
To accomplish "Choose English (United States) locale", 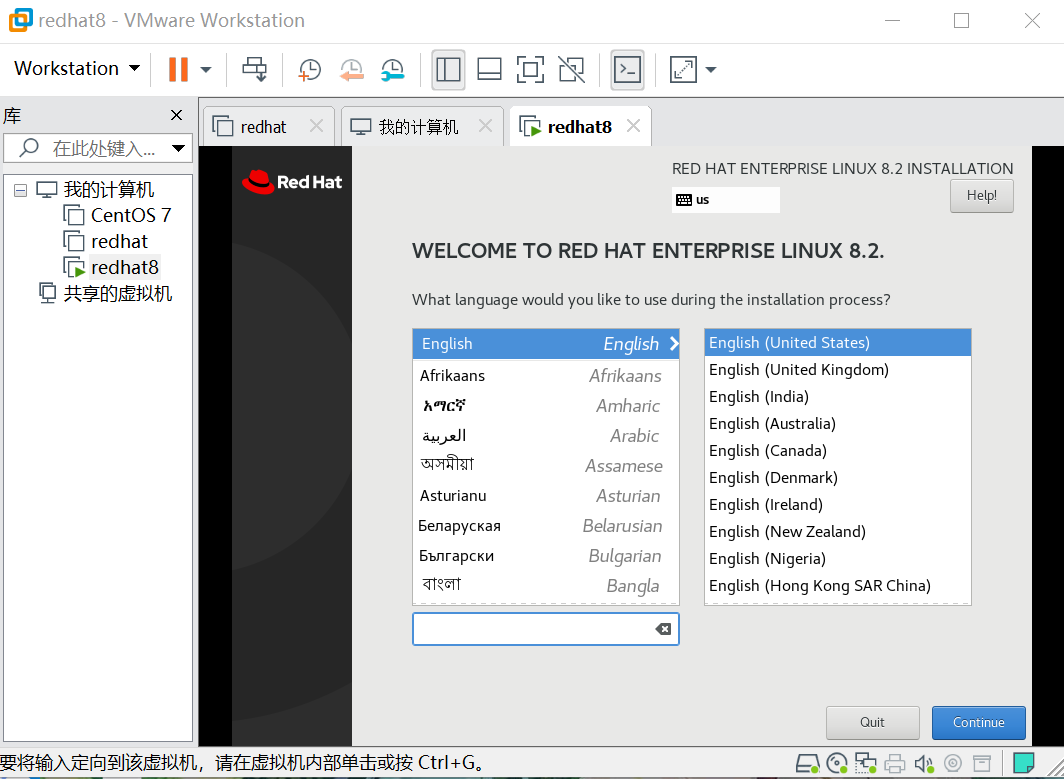I will click(837, 343).
